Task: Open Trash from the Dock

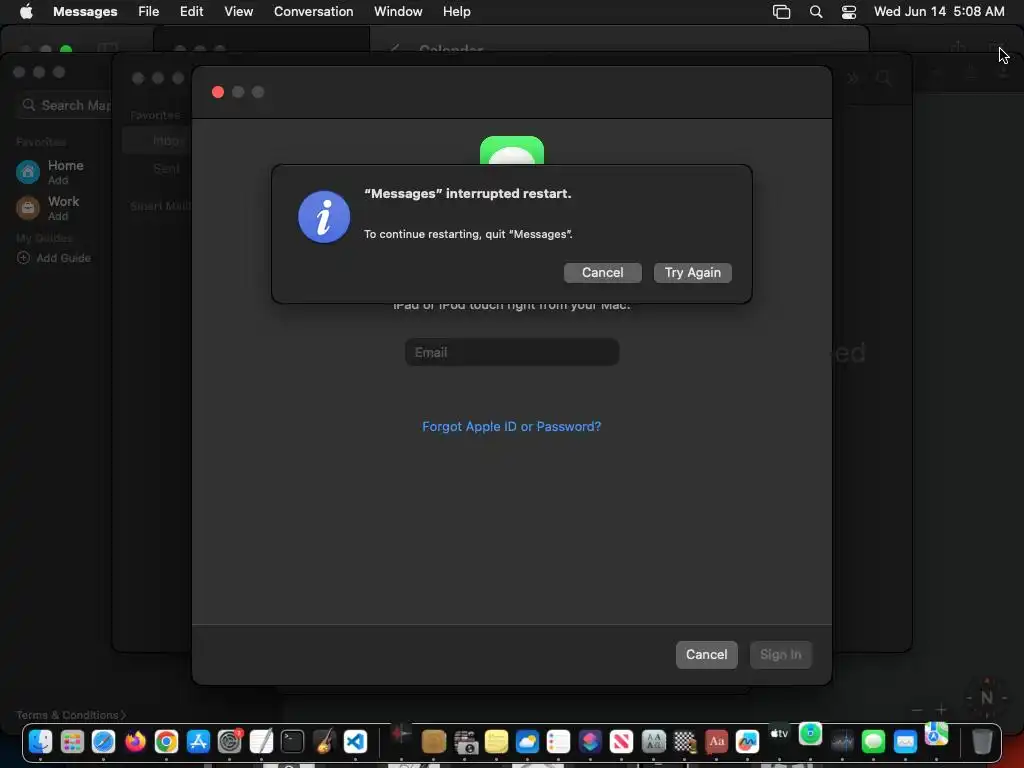Action: tap(982, 742)
